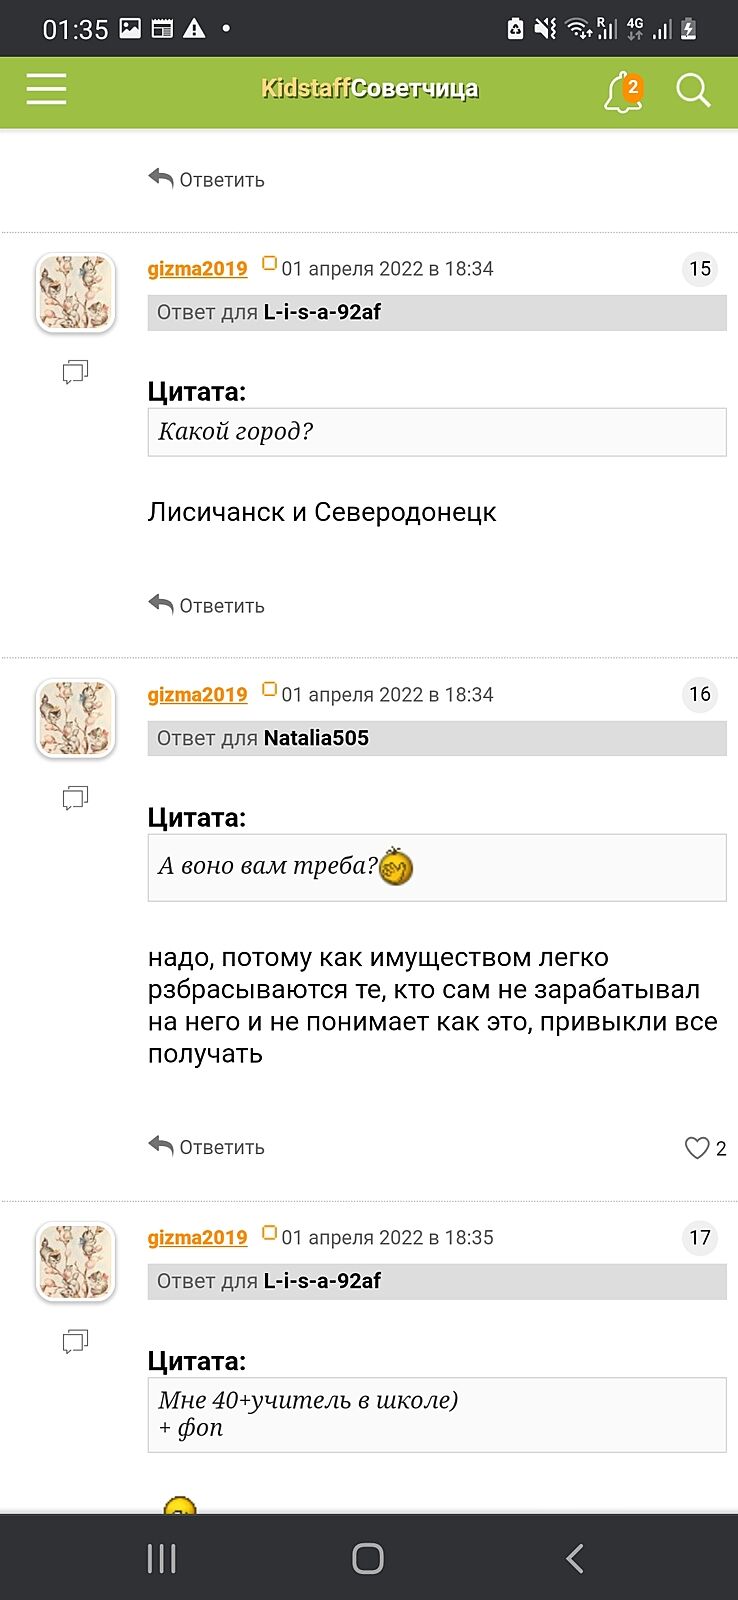The image size is (738, 1600).
Task: Tap the Natalia505 reply-target name
Action: 316,738
